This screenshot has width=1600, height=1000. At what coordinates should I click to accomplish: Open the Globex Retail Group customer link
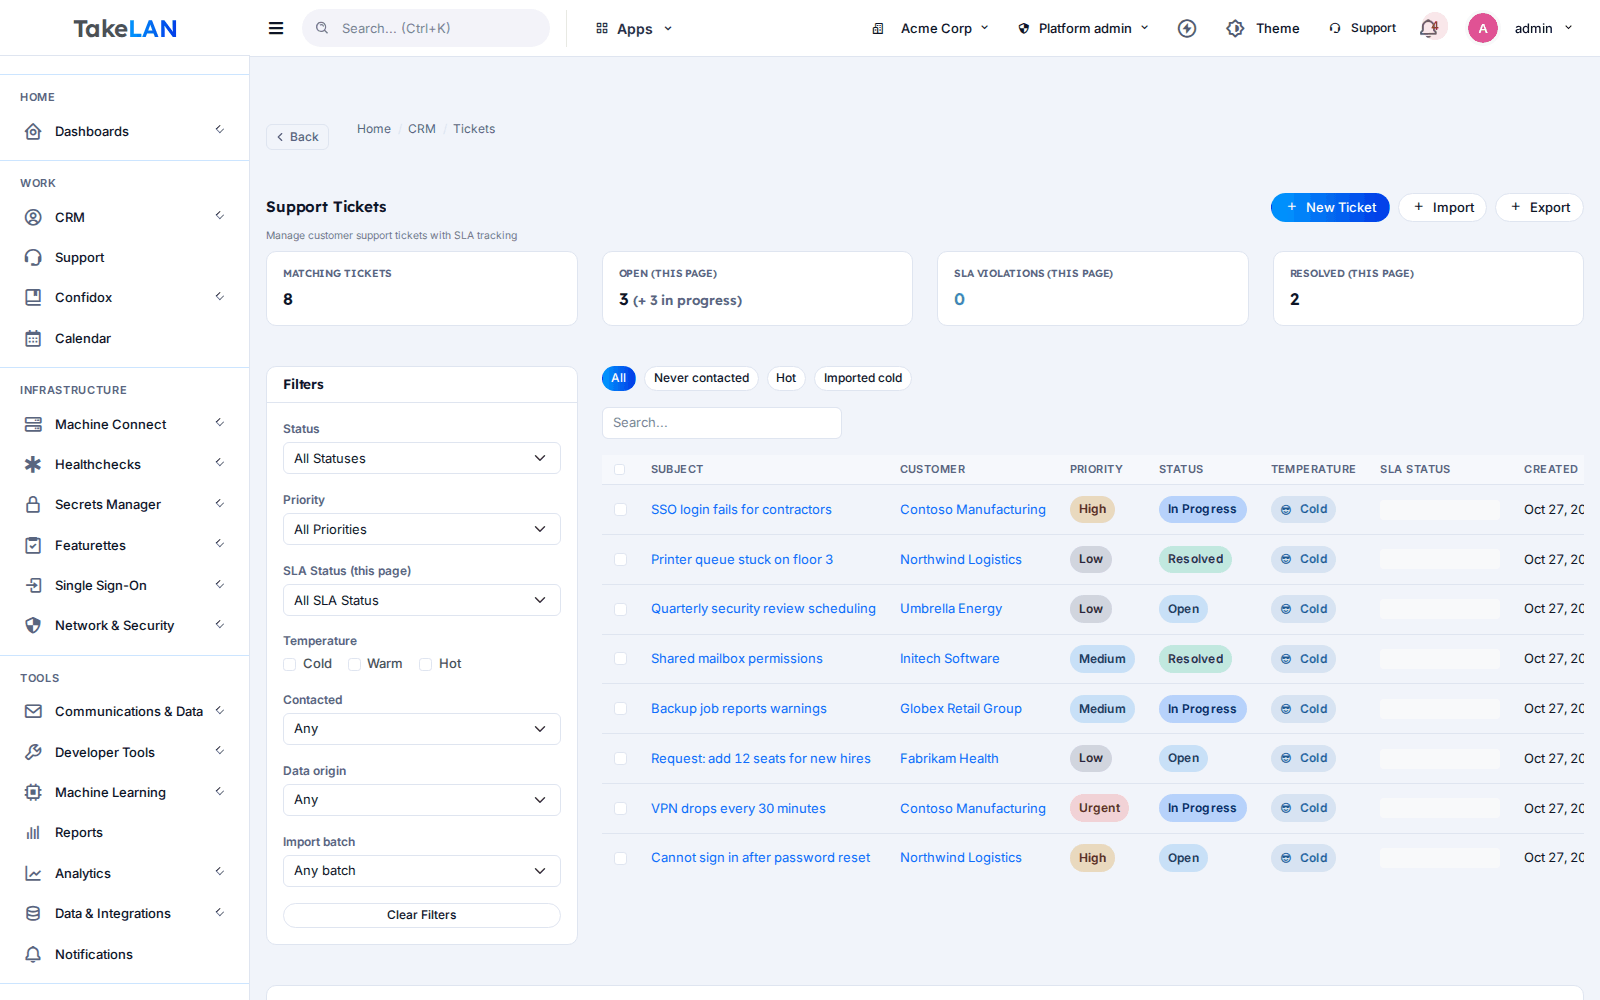point(961,709)
